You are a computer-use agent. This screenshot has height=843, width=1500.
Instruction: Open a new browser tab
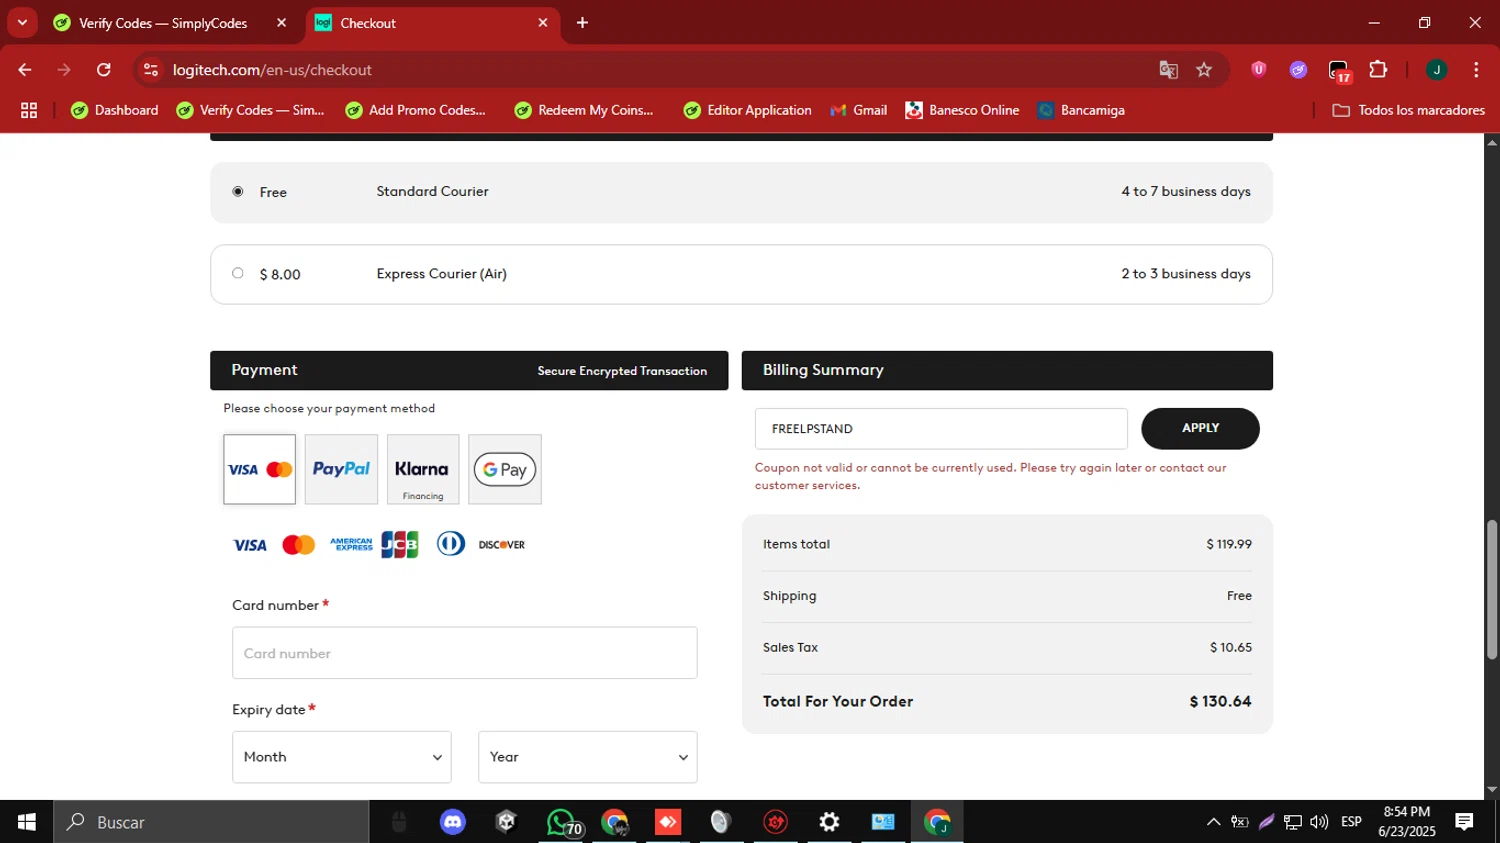[582, 22]
